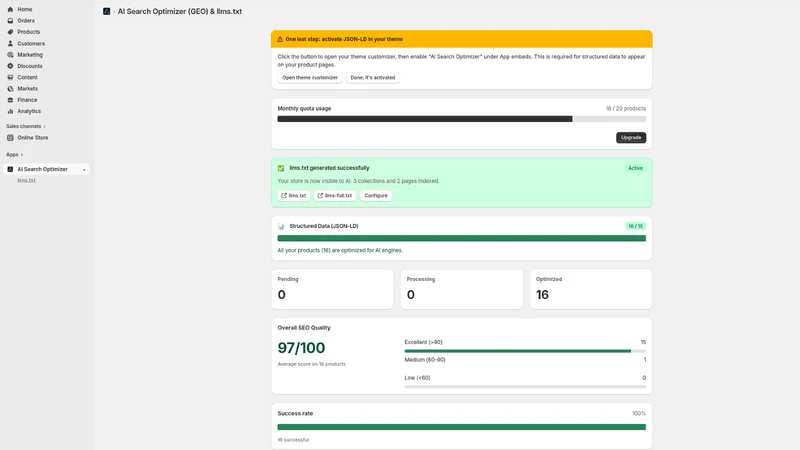Click the Online Store icon
The width and height of the screenshot is (800, 450).
tap(10, 137)
